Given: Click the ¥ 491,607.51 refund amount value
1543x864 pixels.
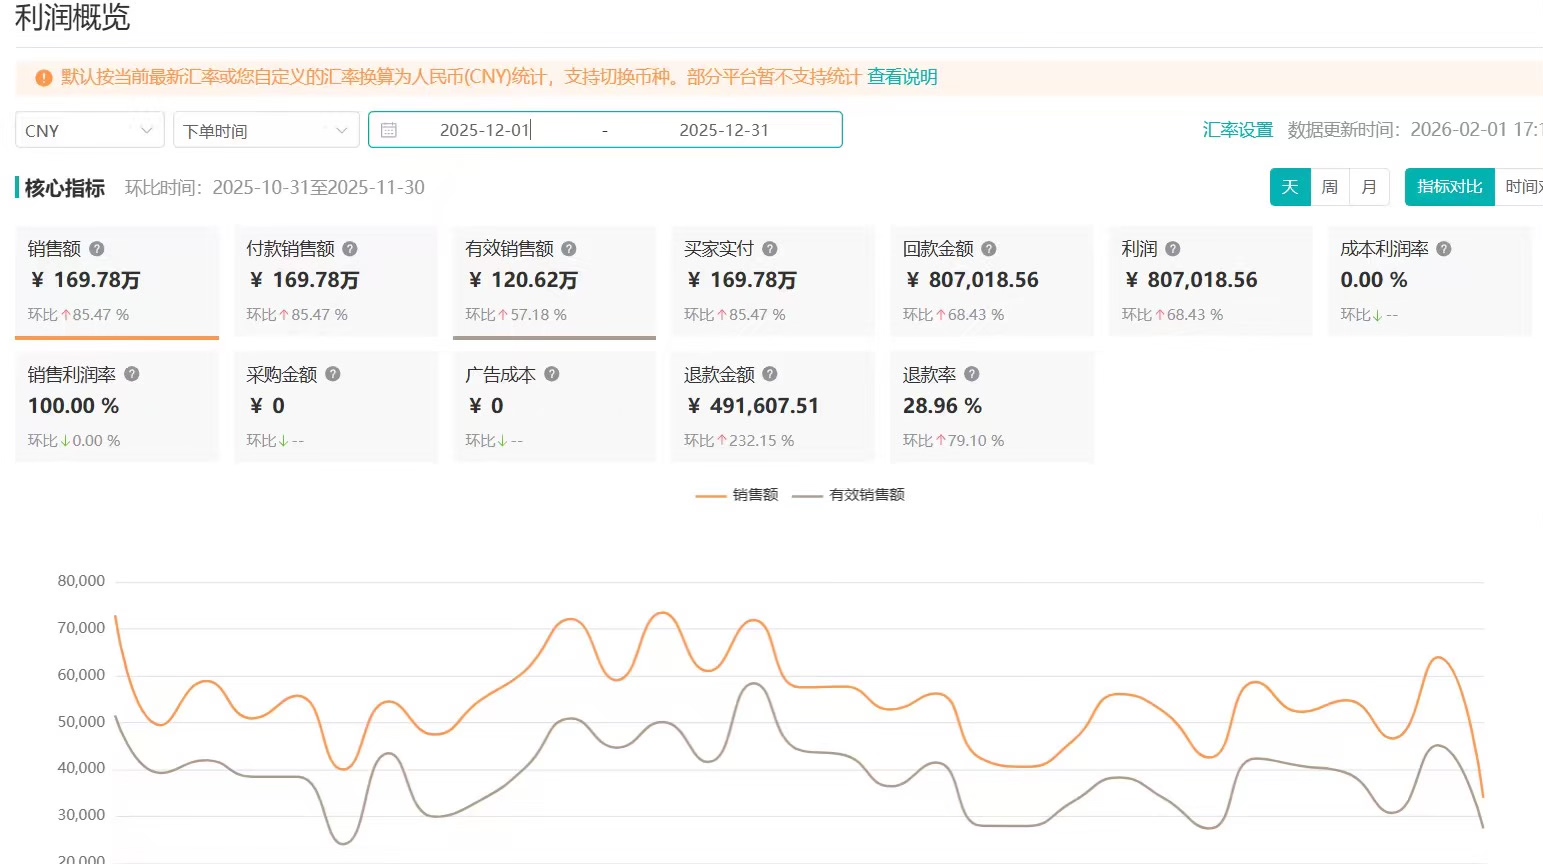Looking at the screenshot, I should pos(752,406).
